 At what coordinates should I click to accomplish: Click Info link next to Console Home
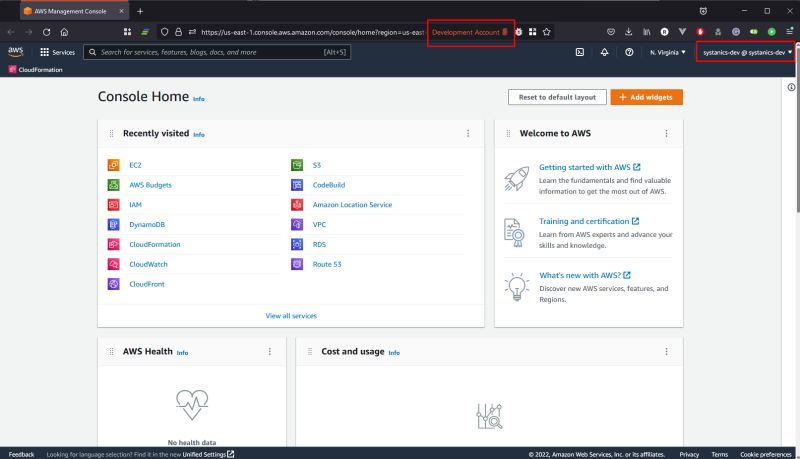(x=198, y=99)
